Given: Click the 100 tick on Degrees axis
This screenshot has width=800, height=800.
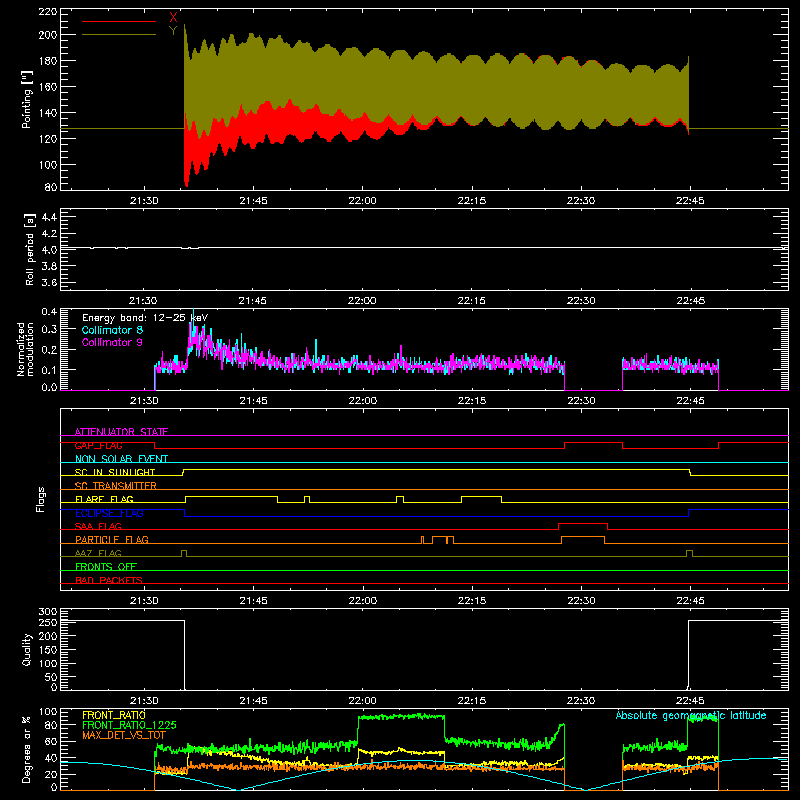Looking at the screenshot, I should click(47, 712).
